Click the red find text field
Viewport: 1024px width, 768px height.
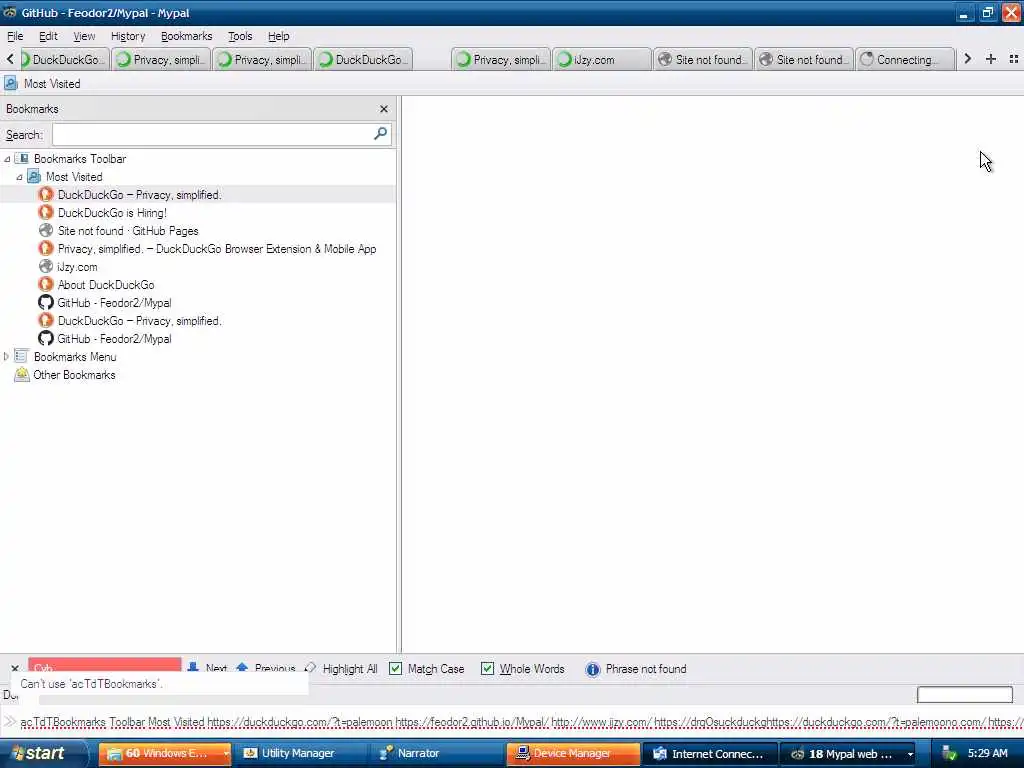[x=104, y=665]
